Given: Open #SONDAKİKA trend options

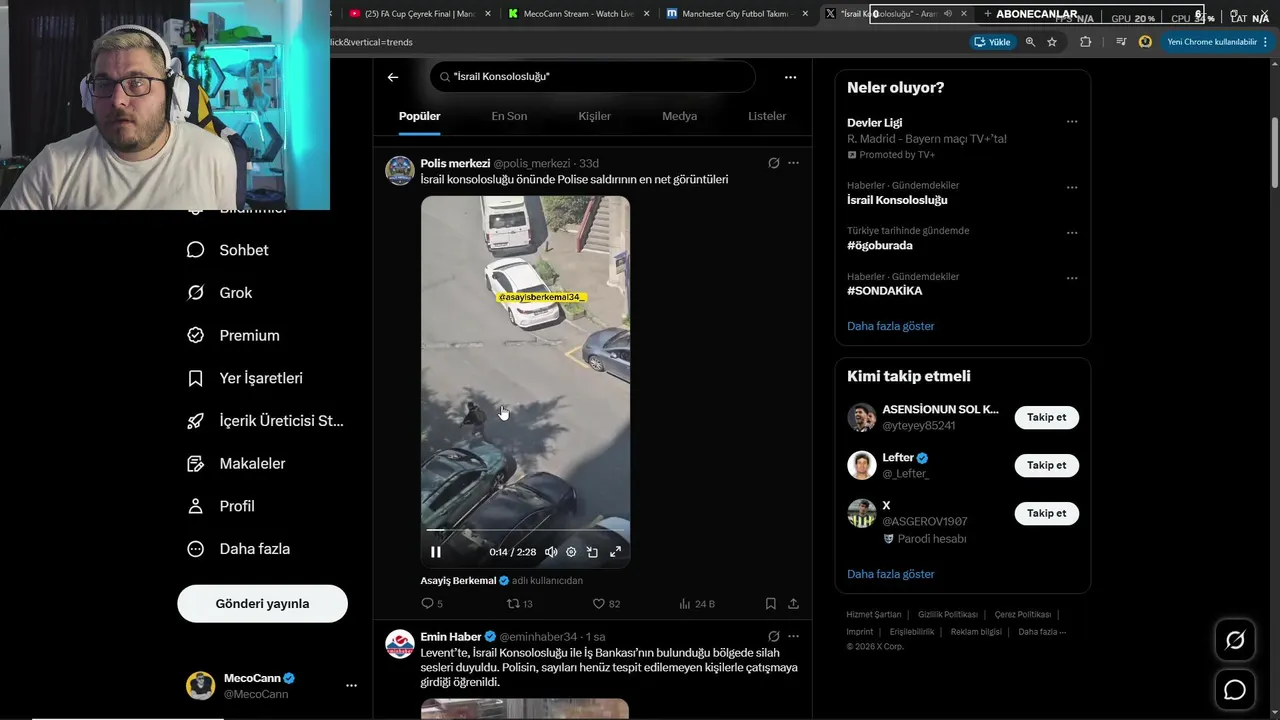Looking at the screenshot, I should coord(1072,278).
